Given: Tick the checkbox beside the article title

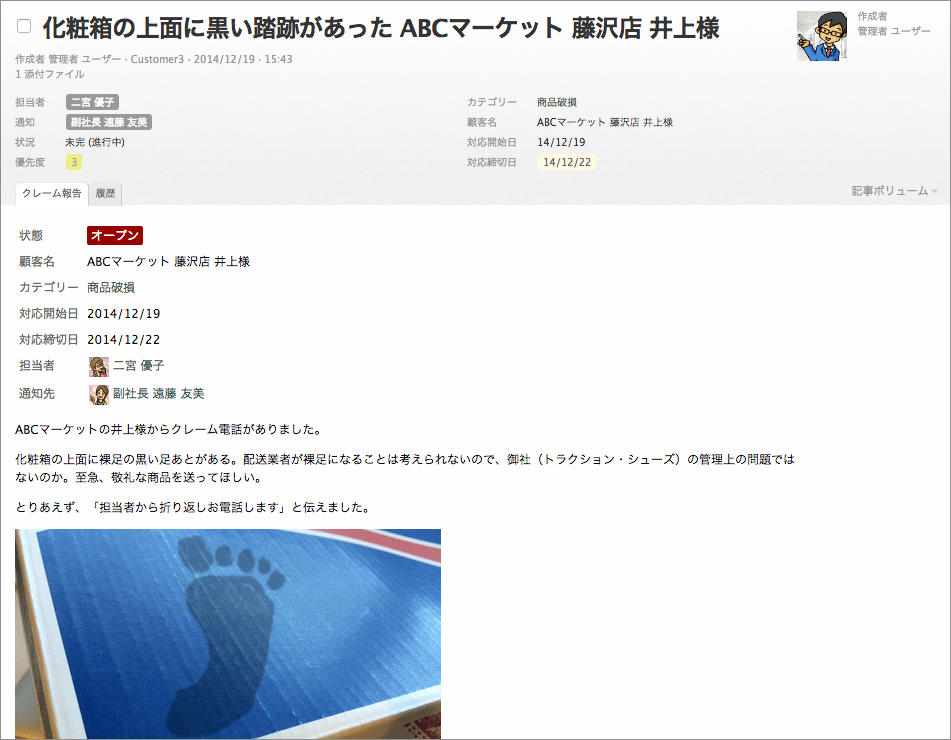Looking at the screenshot, I should click(x=24, y=26).
